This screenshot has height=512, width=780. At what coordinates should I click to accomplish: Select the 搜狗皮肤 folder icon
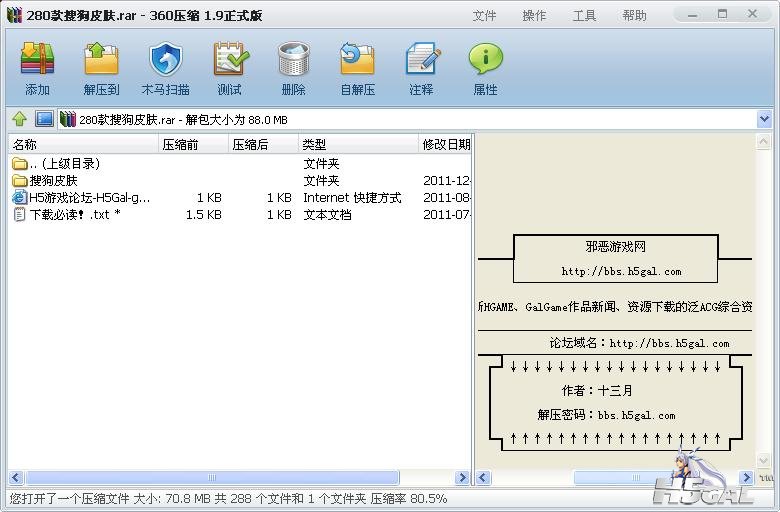19,180
